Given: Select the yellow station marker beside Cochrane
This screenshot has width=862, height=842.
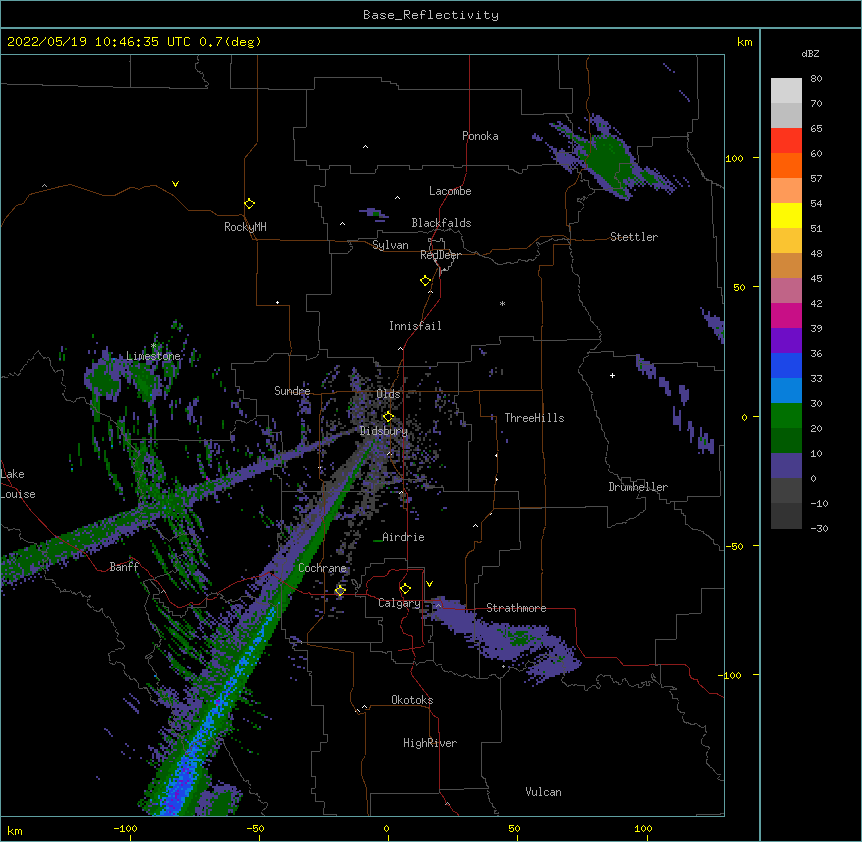Looking at the screenshot, I should point(340,590).
